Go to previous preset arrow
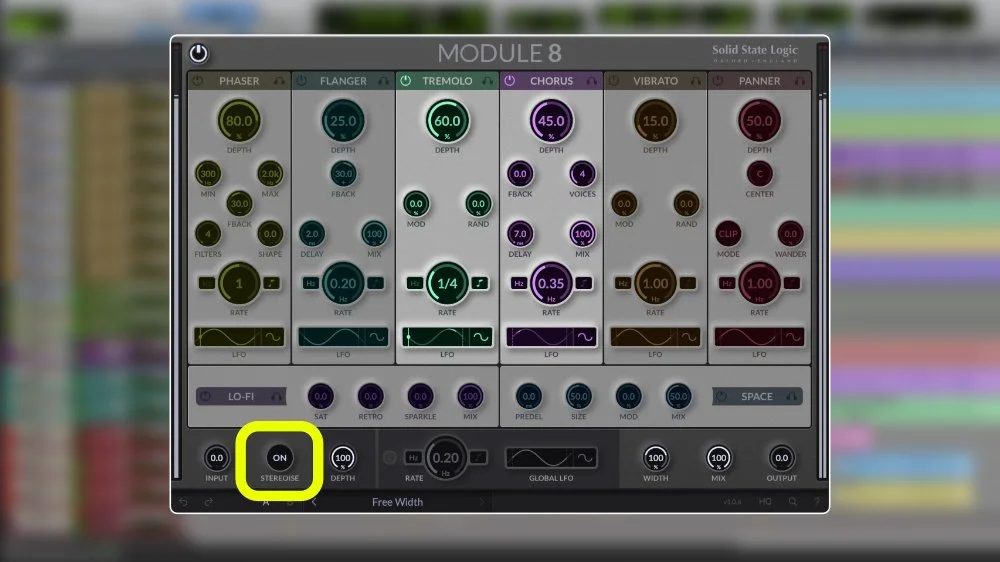This screenshot has height=562, width=1000. click(x=314, y=502)
